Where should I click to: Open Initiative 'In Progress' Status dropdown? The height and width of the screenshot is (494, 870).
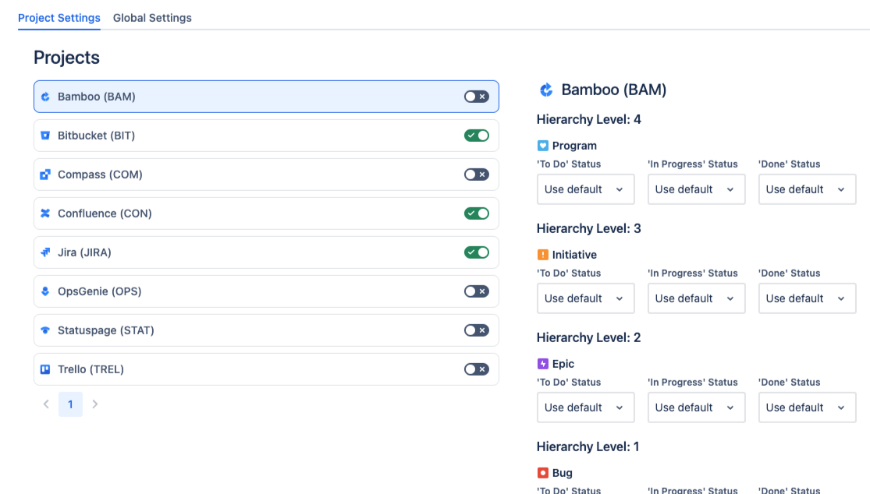pyautogui.click(x=696, y=298)
